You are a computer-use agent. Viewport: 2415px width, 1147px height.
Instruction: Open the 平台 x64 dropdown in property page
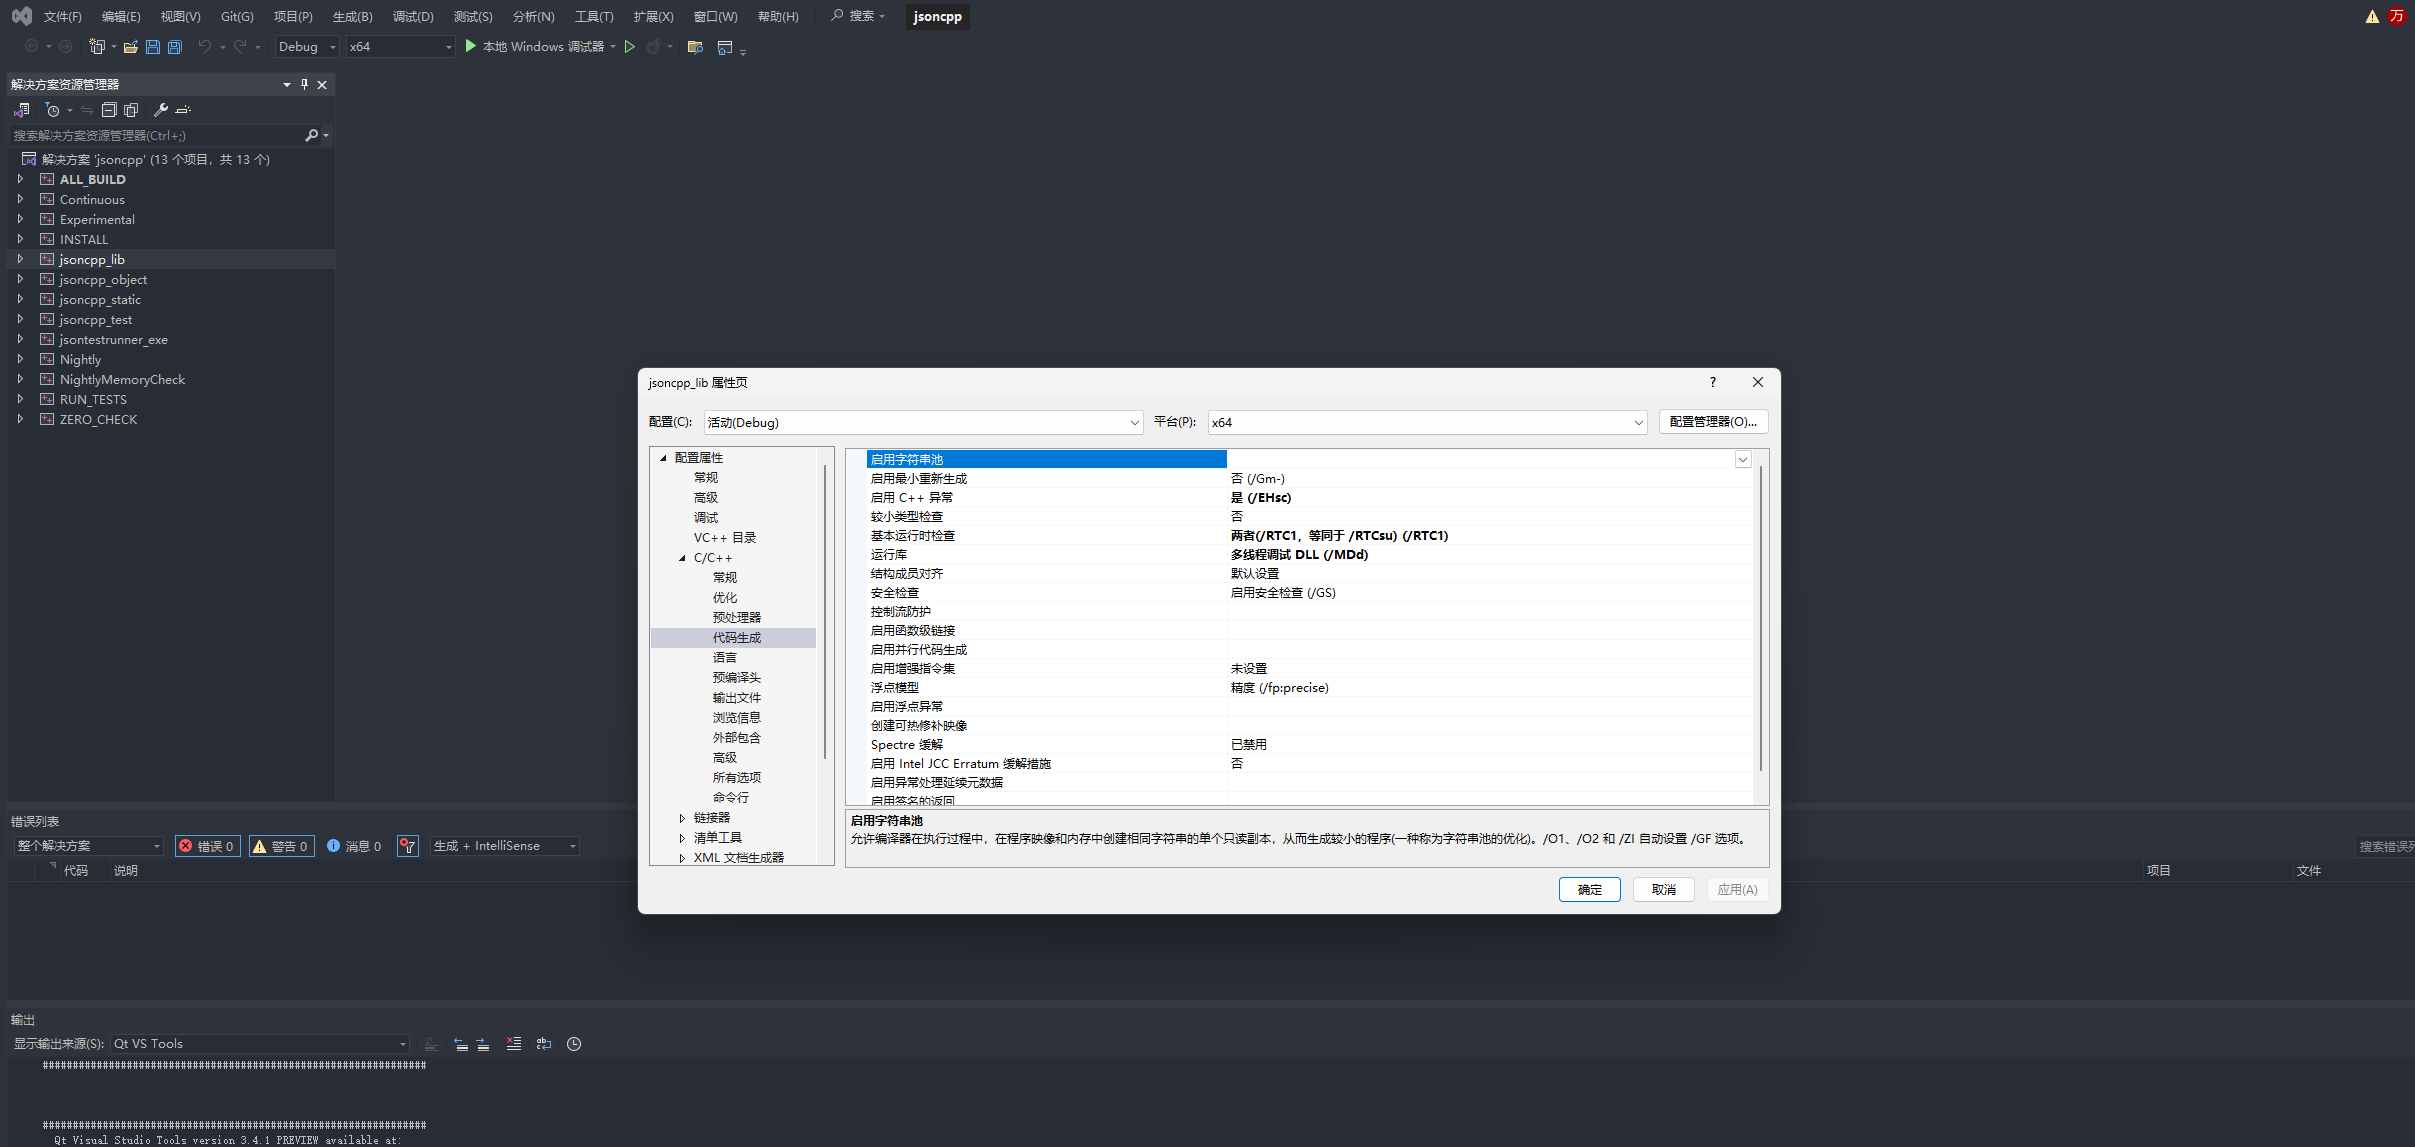click(x=1637, y=422)
